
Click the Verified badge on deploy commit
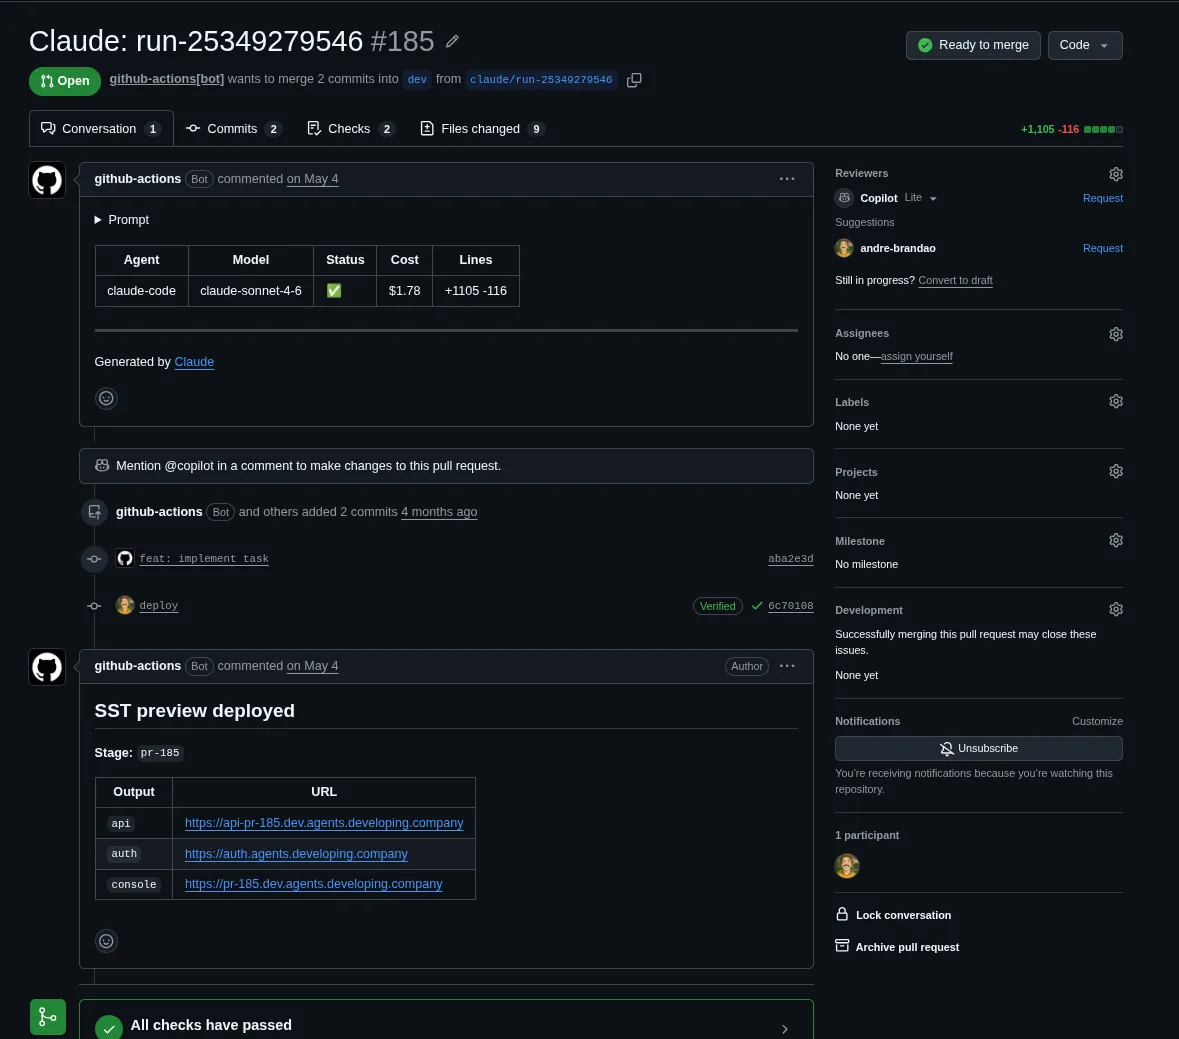717,606
